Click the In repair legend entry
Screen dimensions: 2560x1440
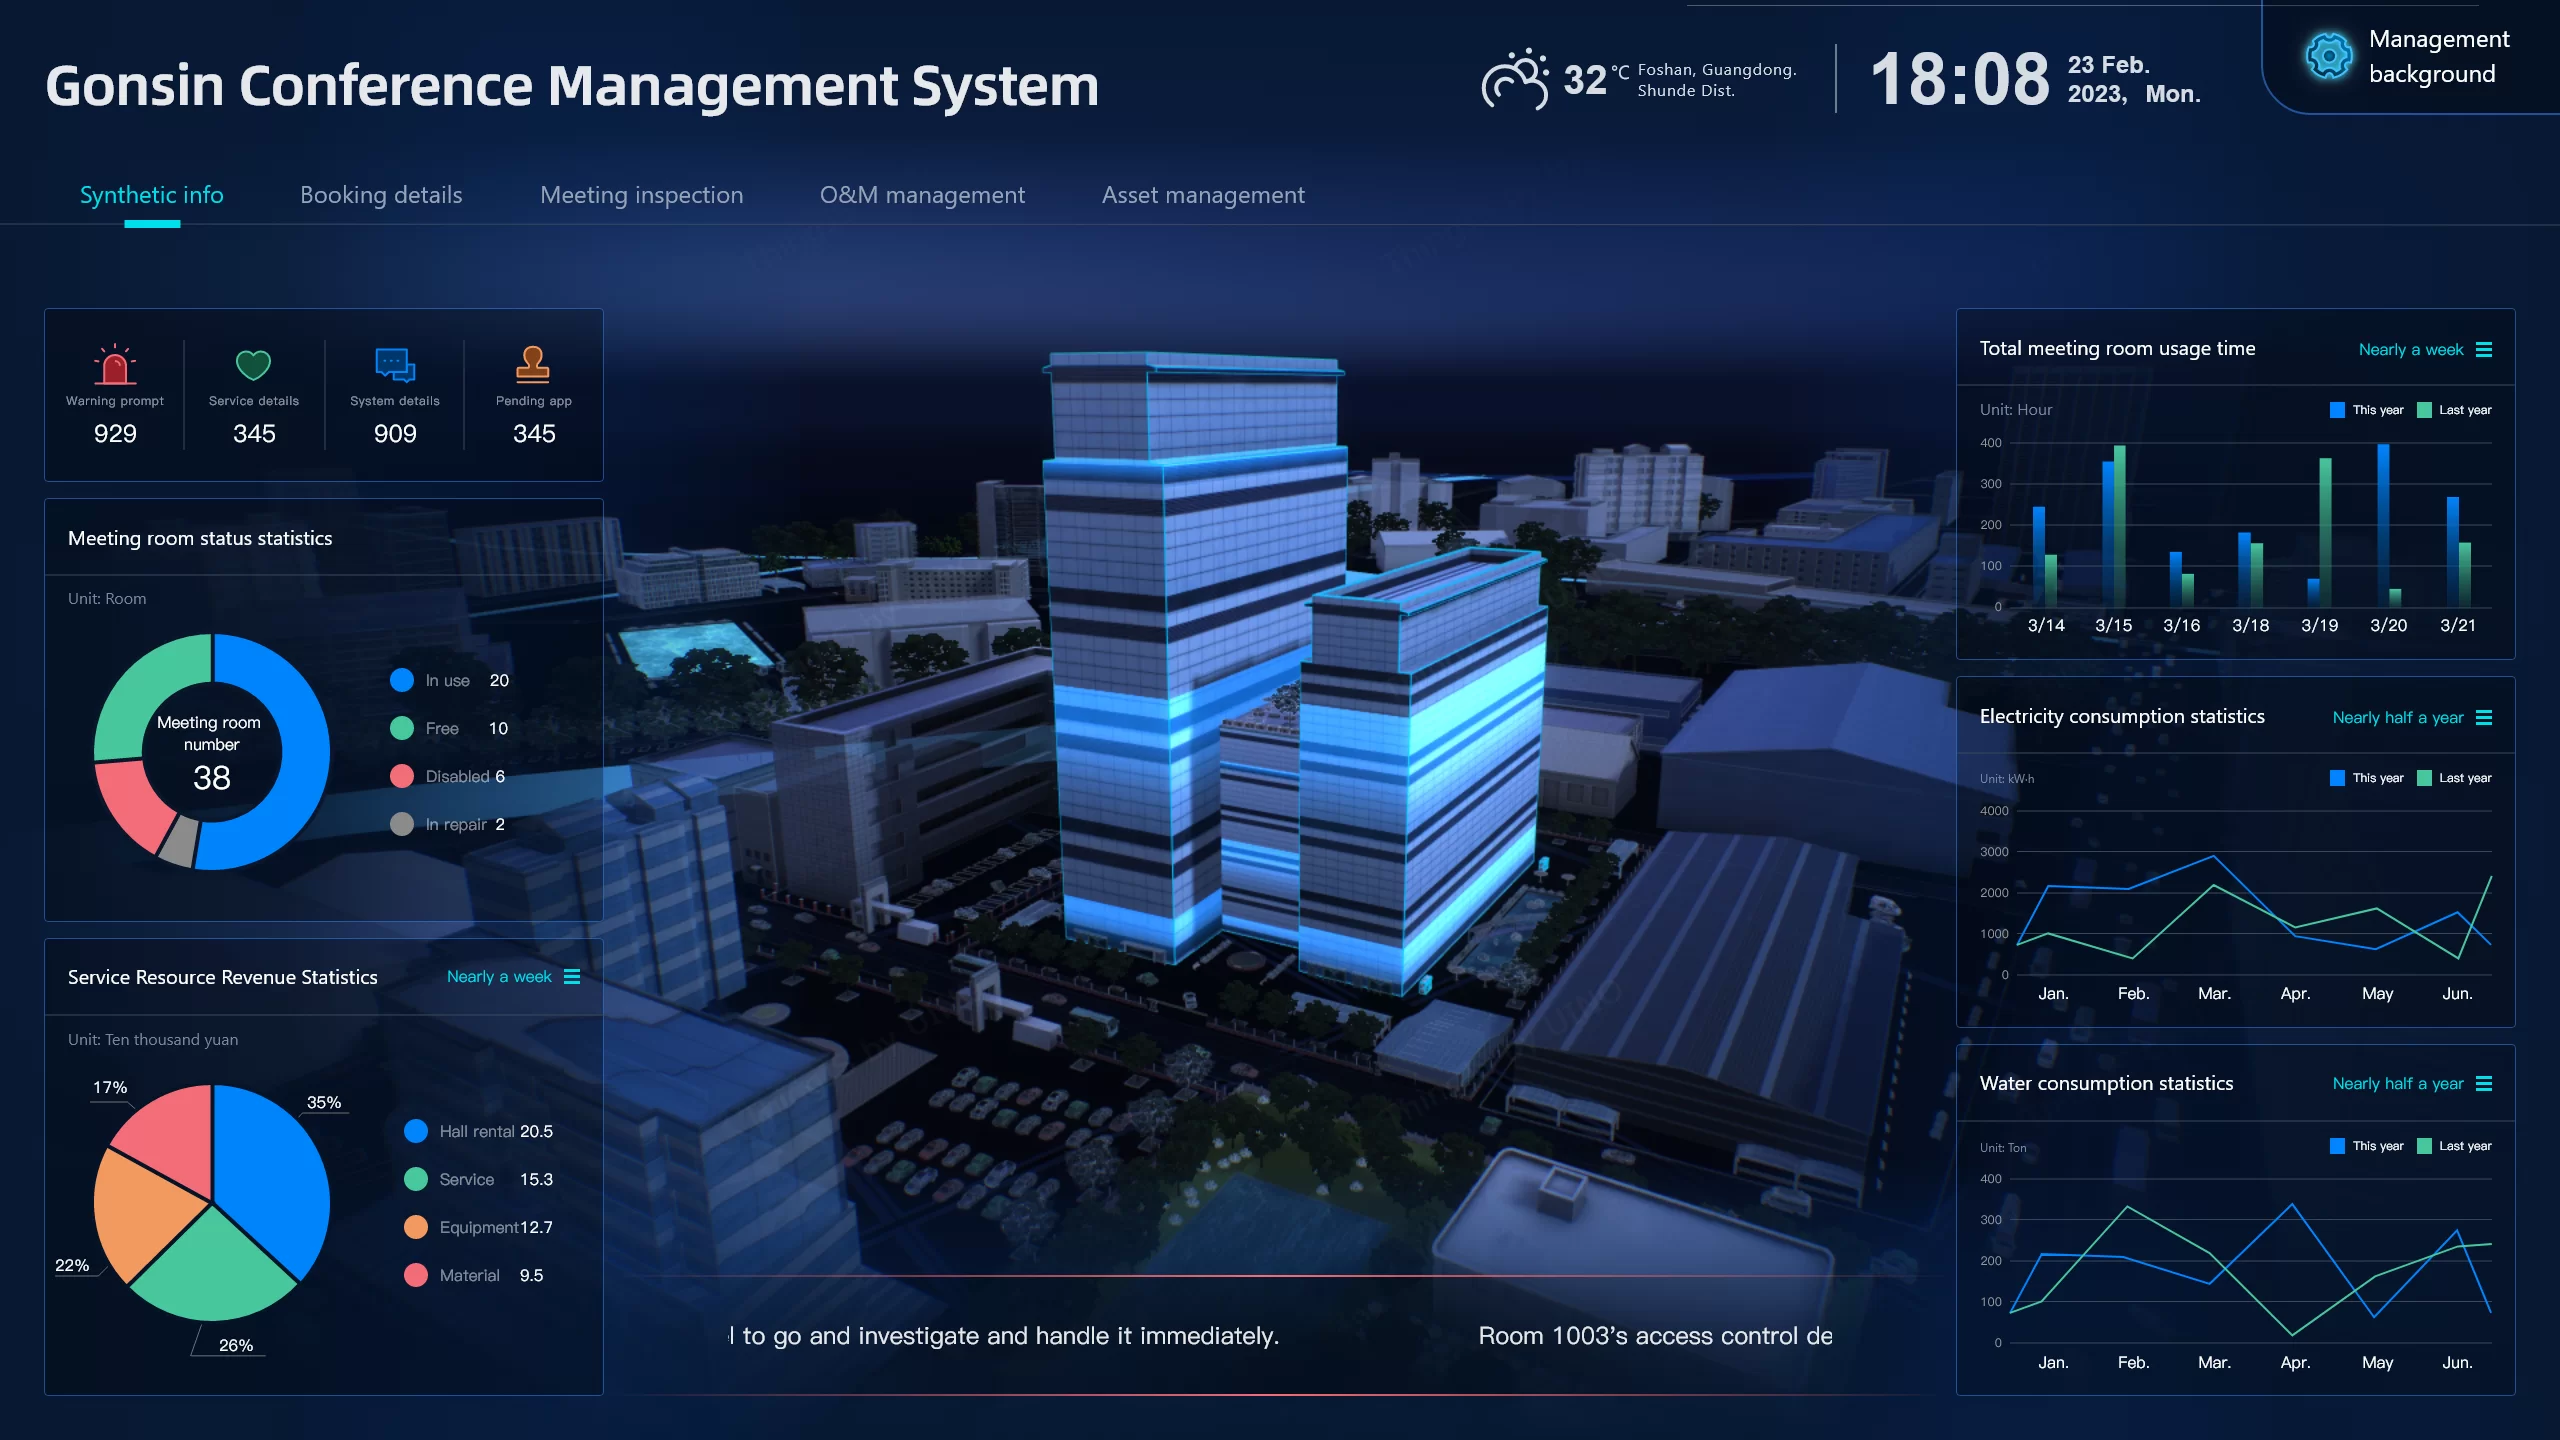[448, 825]
